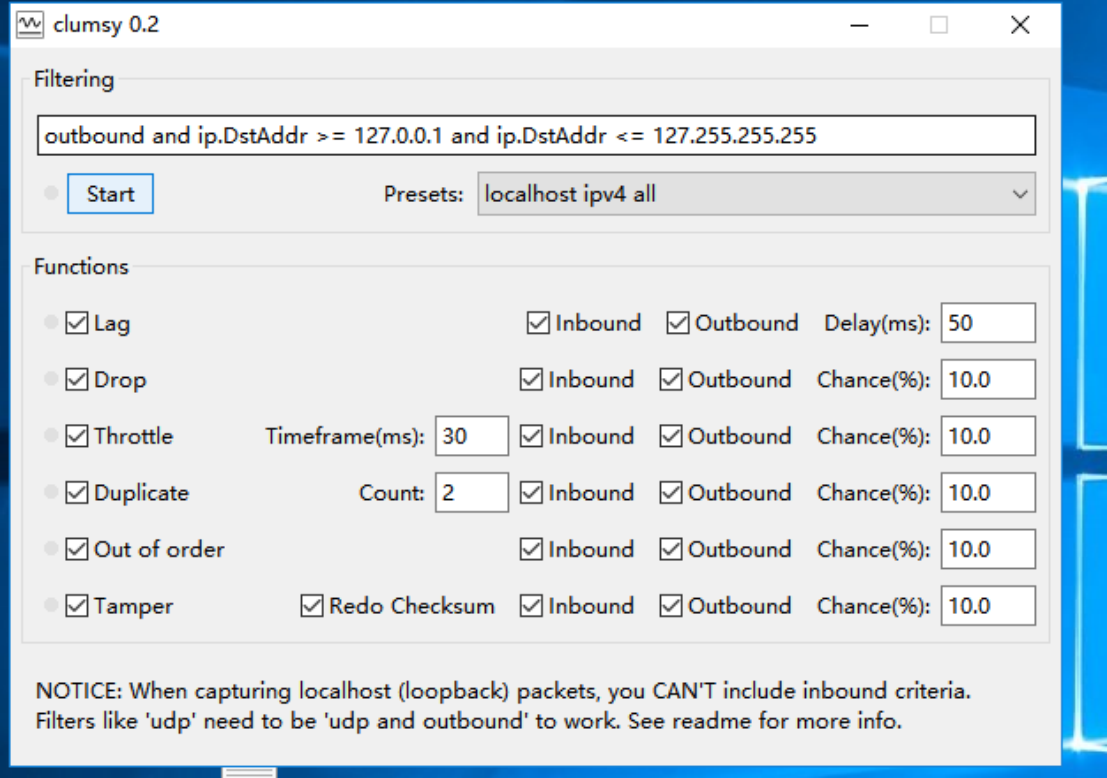Click the Start button

(110, 194)
